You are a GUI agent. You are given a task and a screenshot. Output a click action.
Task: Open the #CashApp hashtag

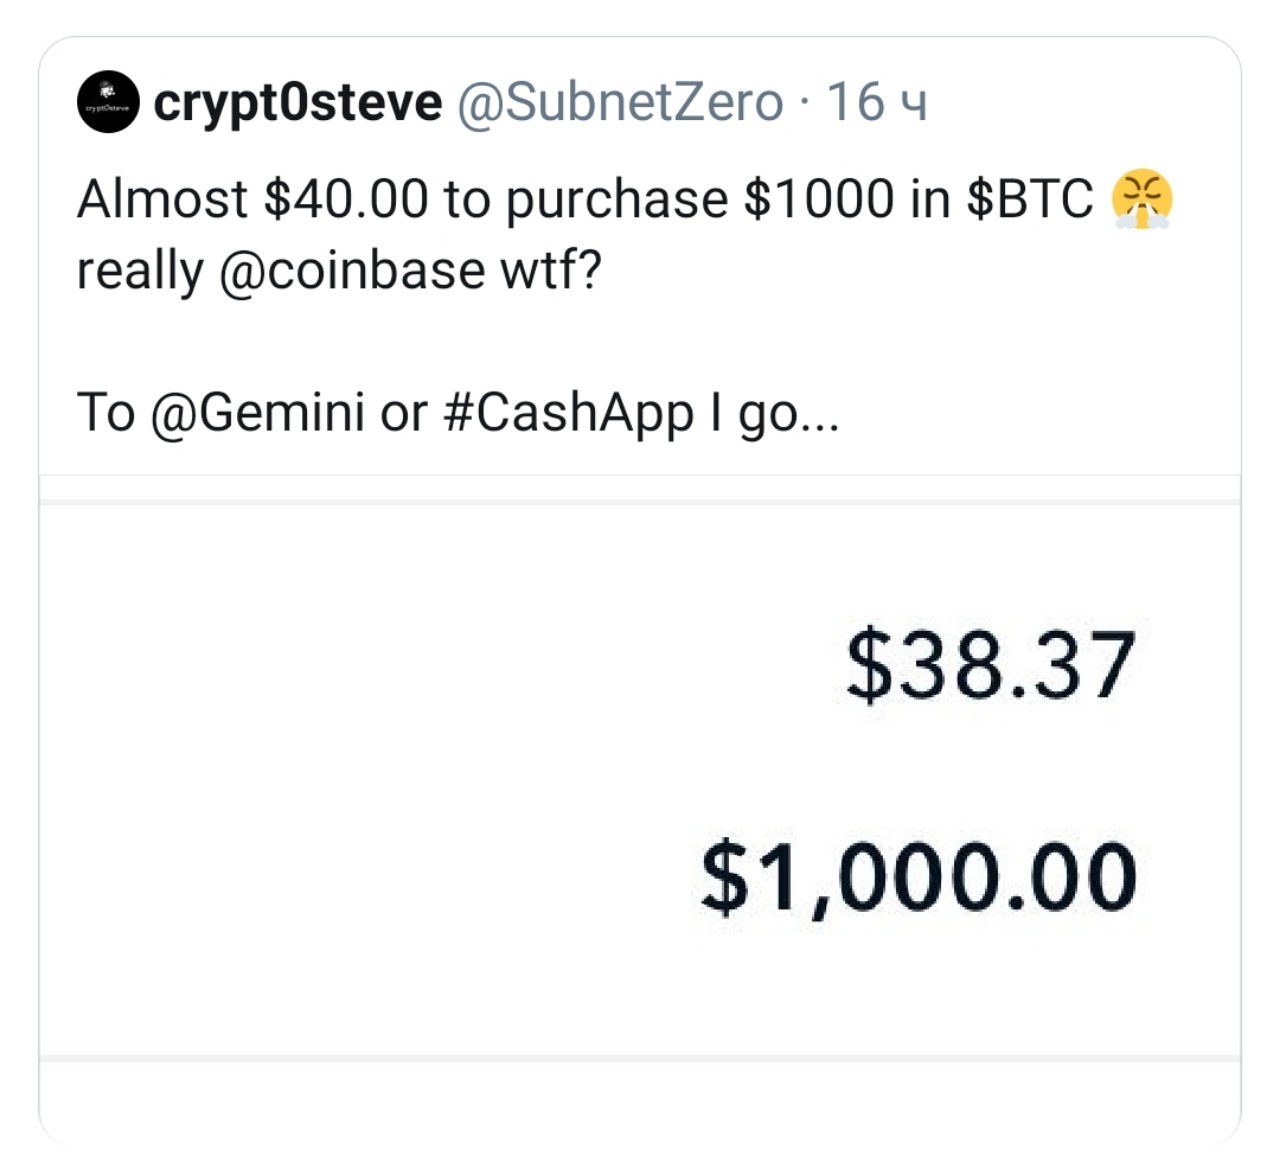click(568, 413)
